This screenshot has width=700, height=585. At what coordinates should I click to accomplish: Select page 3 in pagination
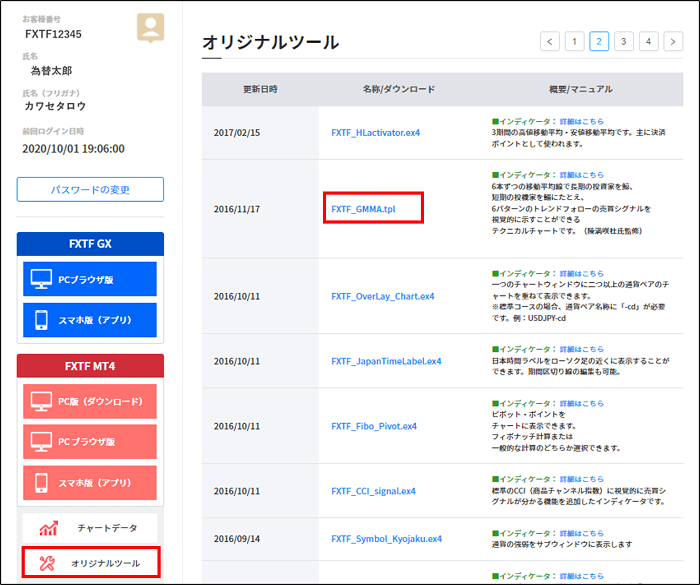coord(624,41)
